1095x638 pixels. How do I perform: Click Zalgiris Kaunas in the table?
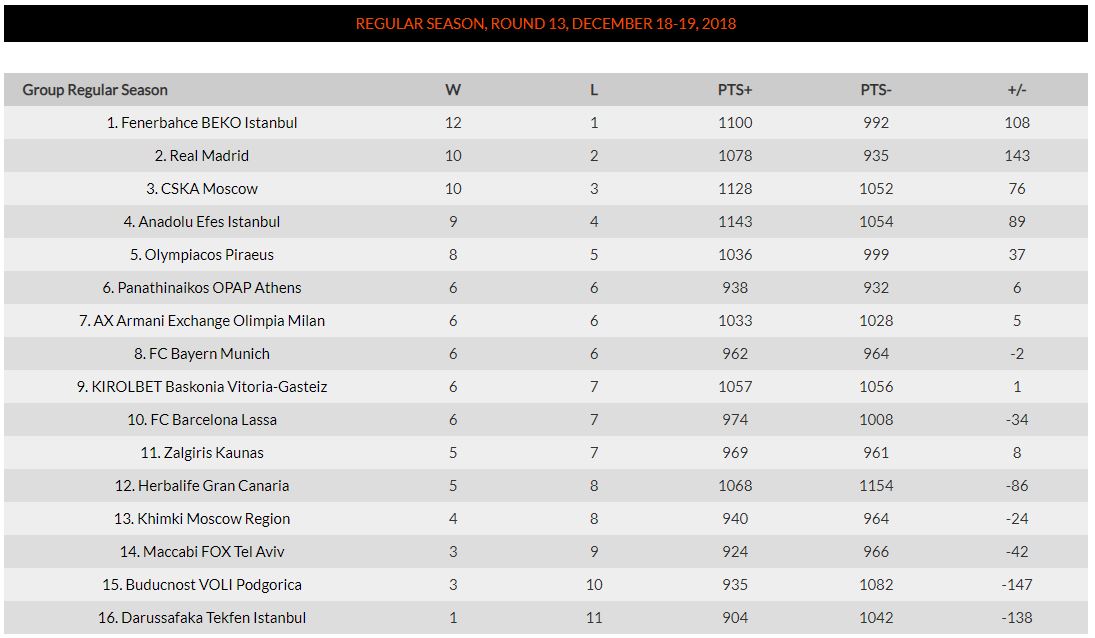point(202,453)
